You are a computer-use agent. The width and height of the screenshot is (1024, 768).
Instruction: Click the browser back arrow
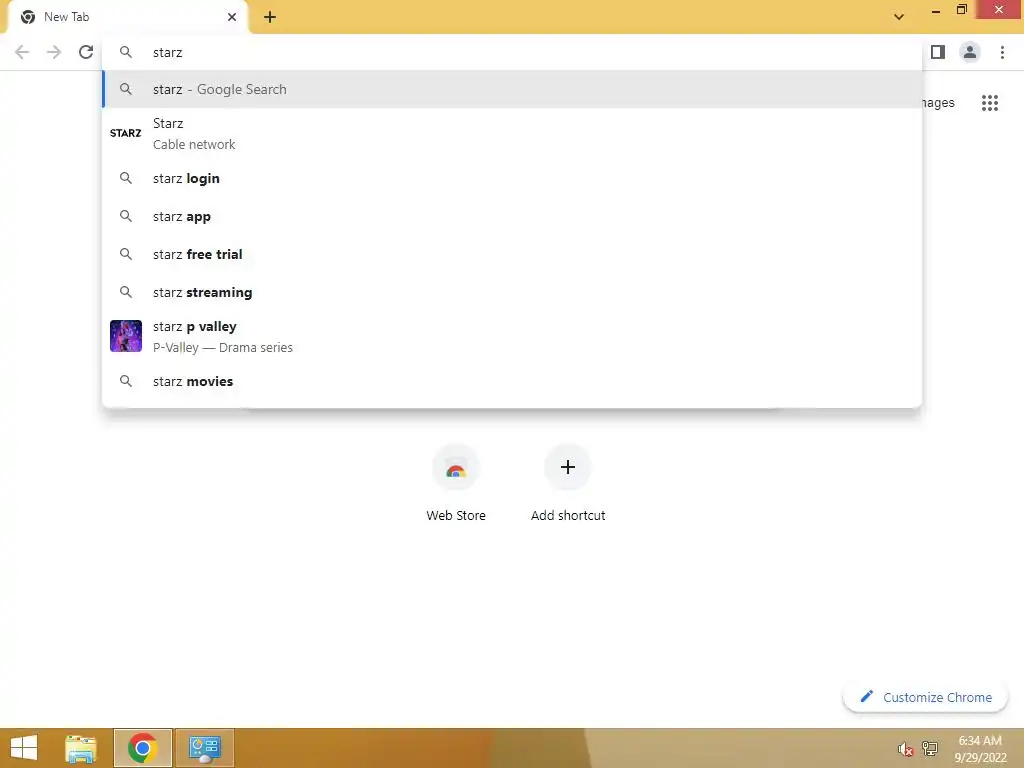22,52
